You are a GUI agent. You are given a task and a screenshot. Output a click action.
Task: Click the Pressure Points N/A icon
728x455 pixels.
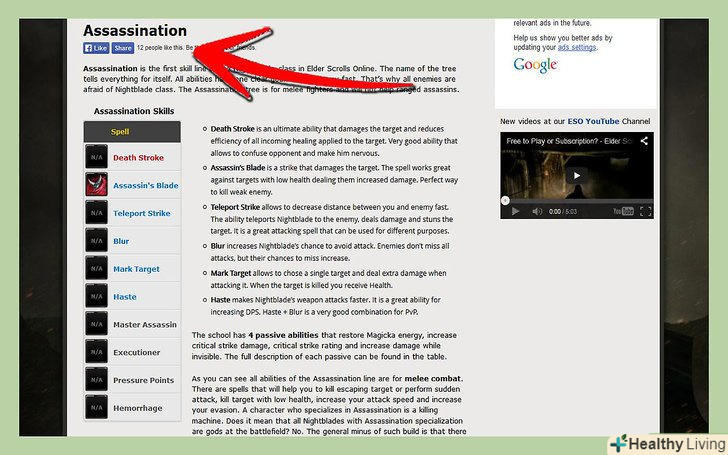click(x=97, y=380)
